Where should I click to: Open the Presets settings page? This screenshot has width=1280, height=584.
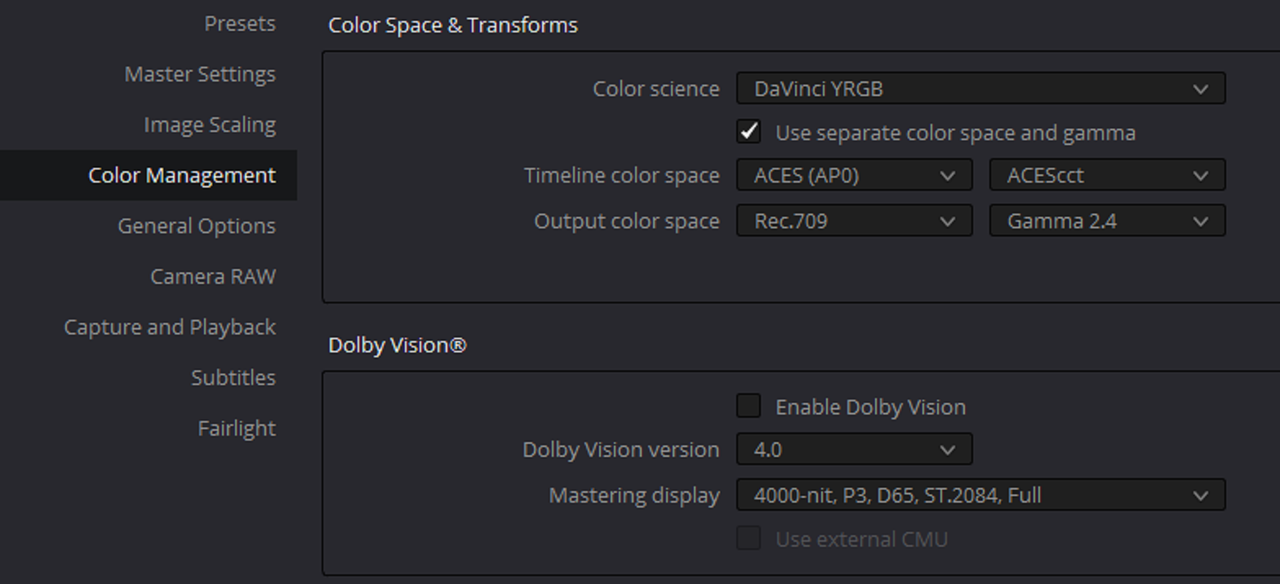pos(240,23)
